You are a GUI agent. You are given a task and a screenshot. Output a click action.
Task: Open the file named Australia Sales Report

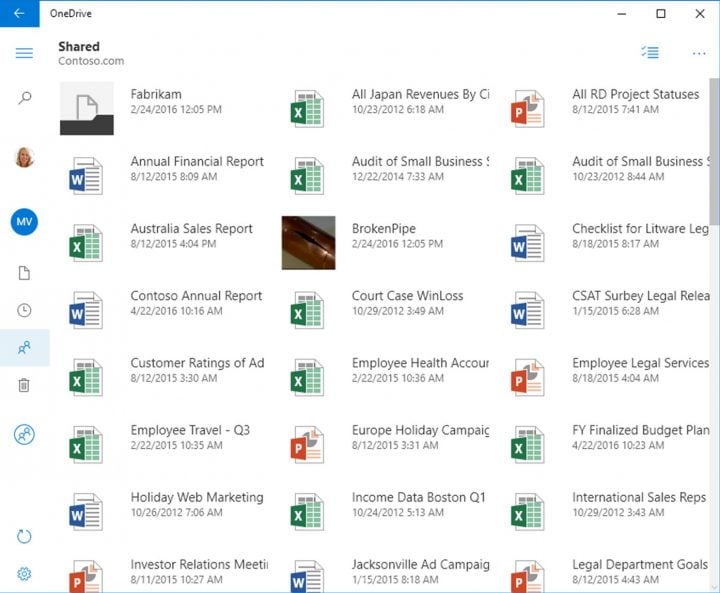[x=191, y=229]
